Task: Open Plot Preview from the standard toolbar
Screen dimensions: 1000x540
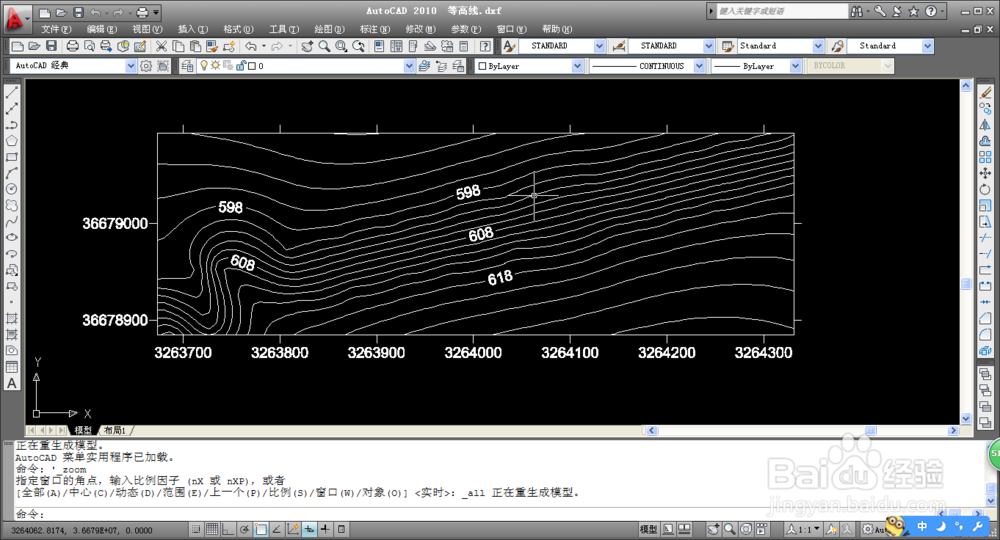Action: pyautogui.click(x=89, y=46)
